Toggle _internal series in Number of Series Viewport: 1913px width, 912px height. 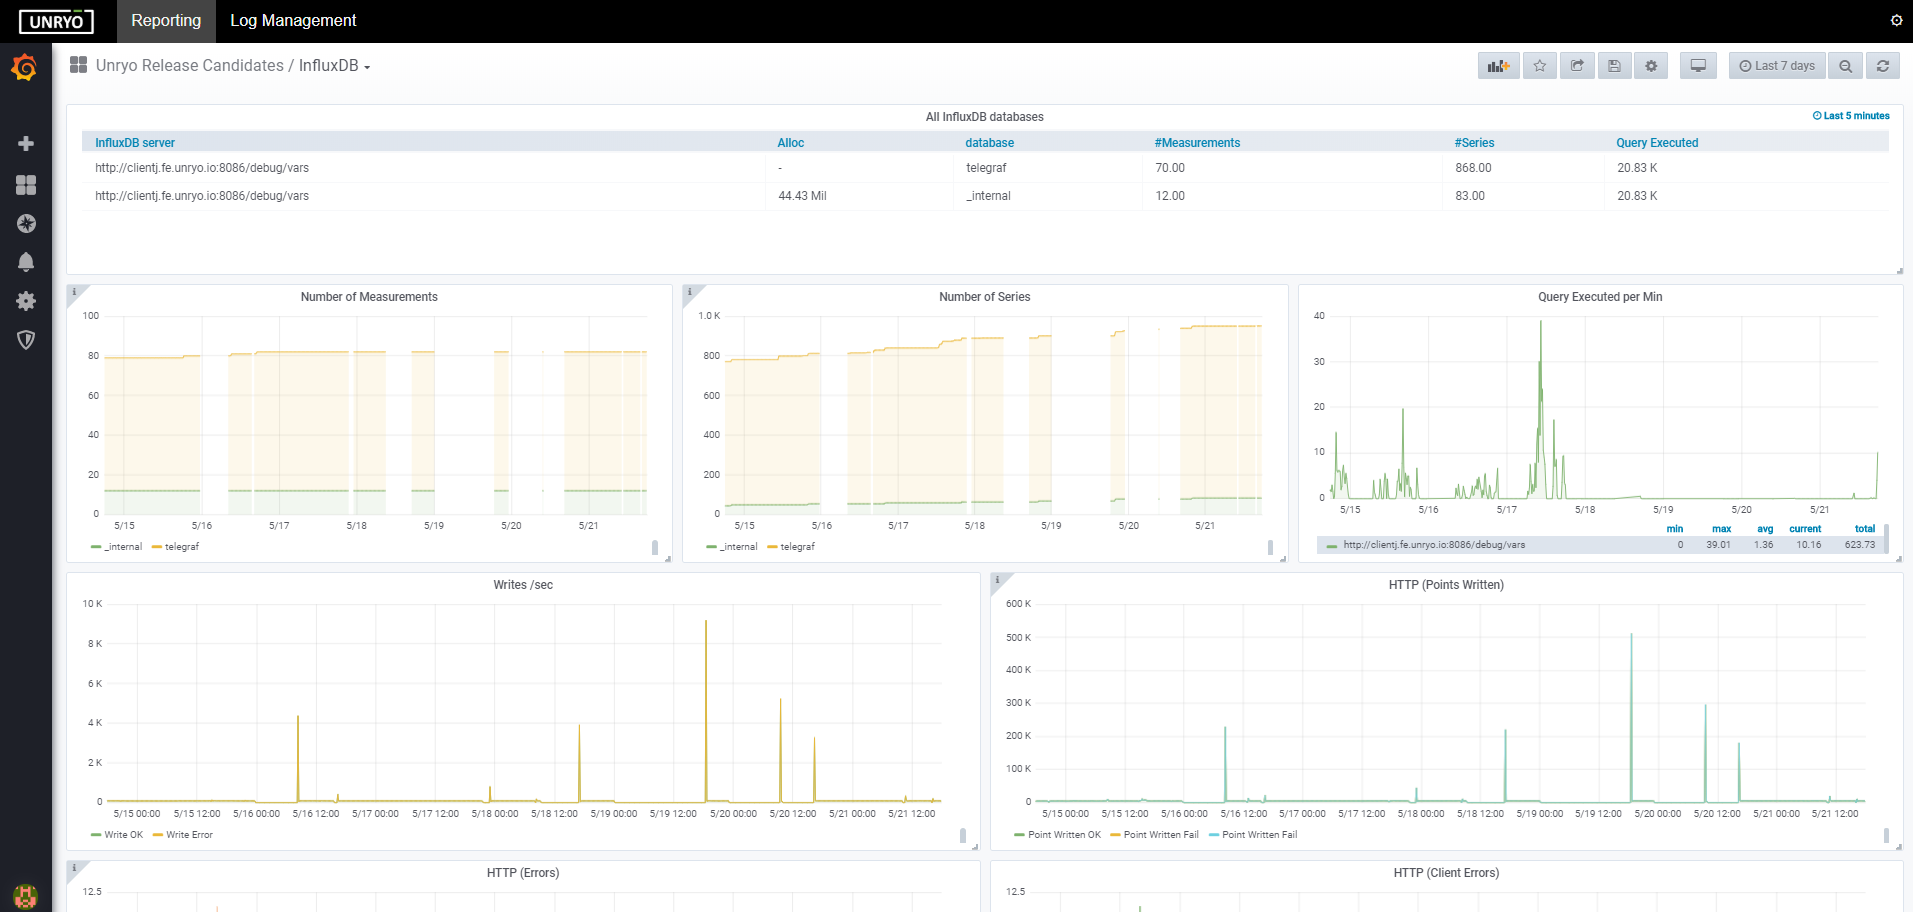click(x=739, y=547)
